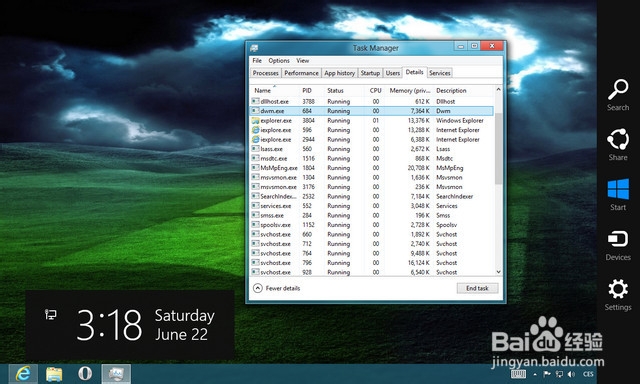Image resolution: width=640 pixels, height=384 pixels.
Task: Select svchost.exe with PID 660
Action: point(372,234)
